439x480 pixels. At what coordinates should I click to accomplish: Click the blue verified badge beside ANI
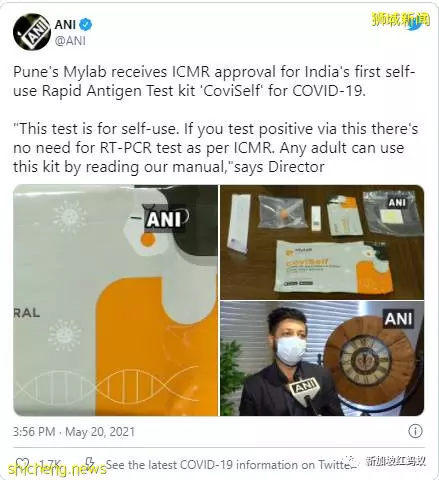click(87, 24)
